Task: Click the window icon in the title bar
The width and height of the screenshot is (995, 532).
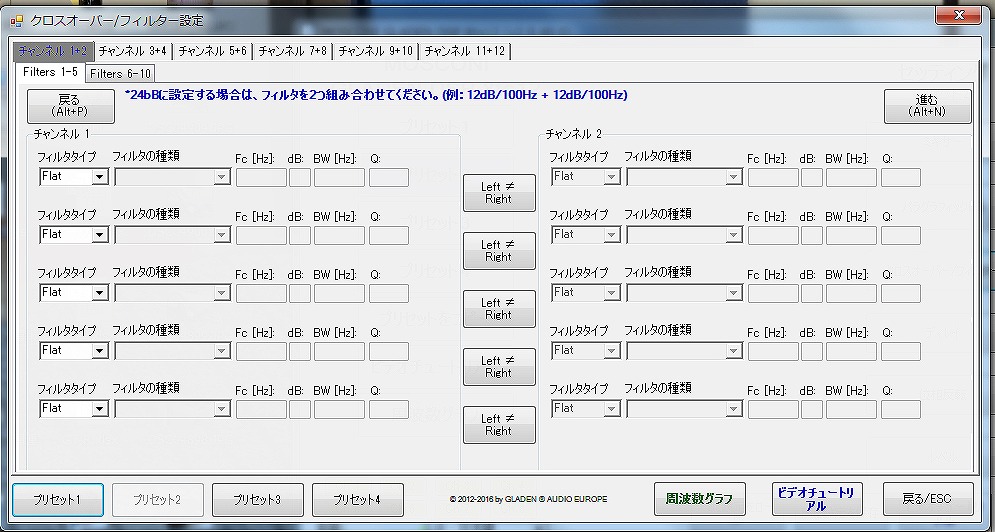Action: (x=17, y=19)
